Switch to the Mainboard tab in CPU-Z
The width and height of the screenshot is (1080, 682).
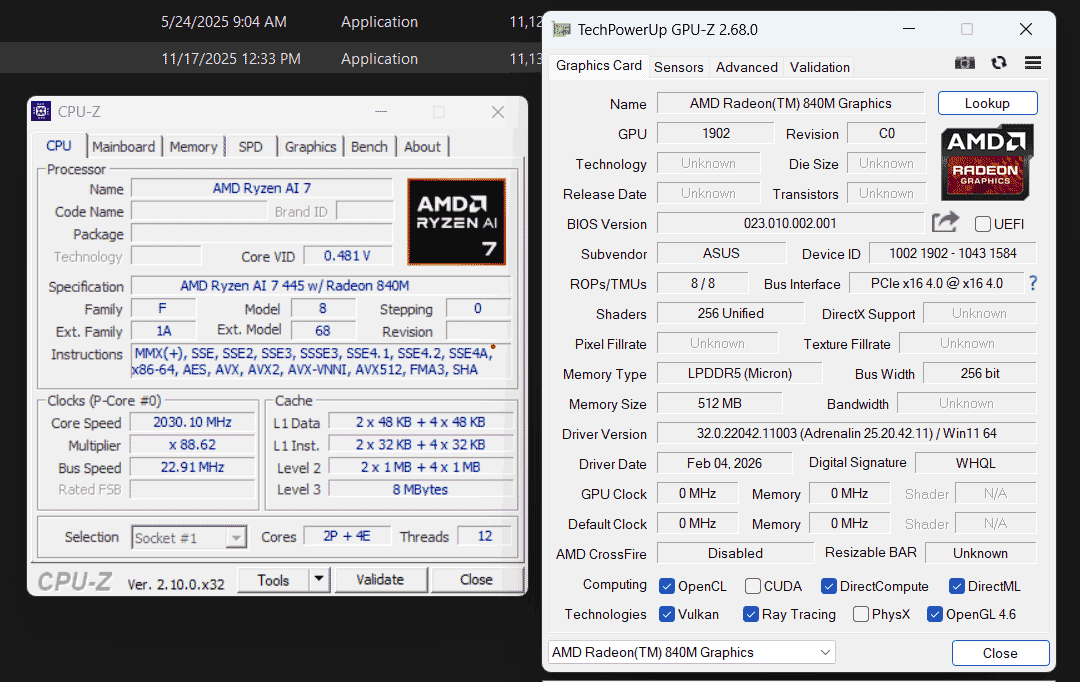[x=124, y=147]
